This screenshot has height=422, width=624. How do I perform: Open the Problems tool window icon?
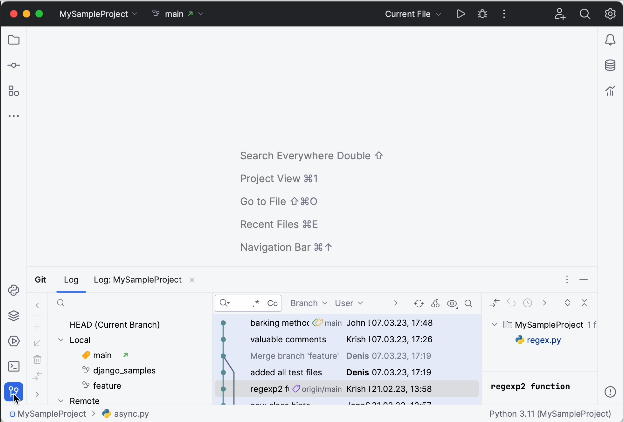coord(610,392)
